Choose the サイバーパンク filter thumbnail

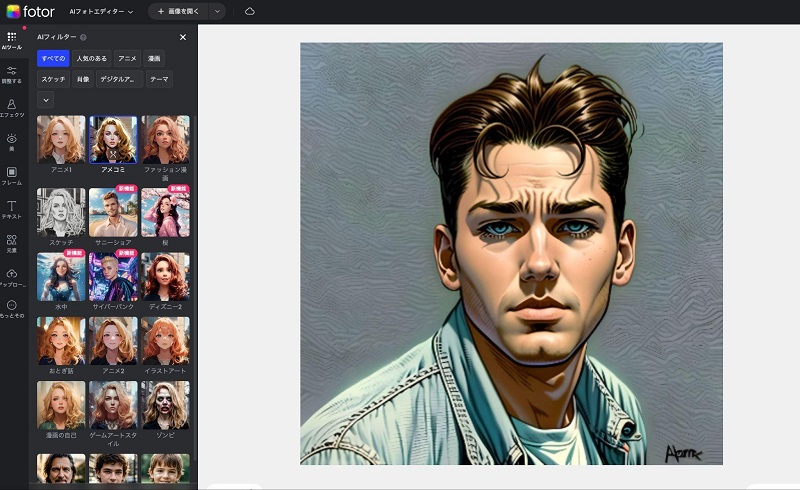(x=113, y=276)
